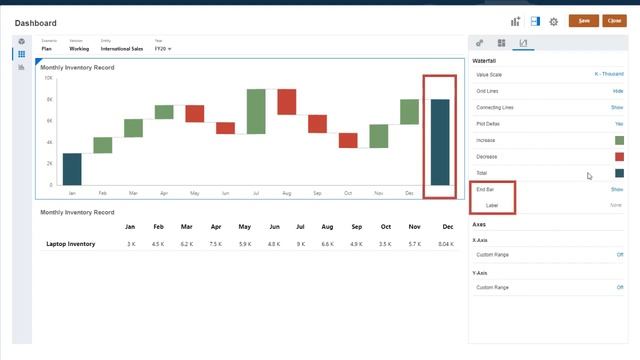Open dashboard settings gear
This screenshot has width=640, height=360.
click(x=553, y=22)
